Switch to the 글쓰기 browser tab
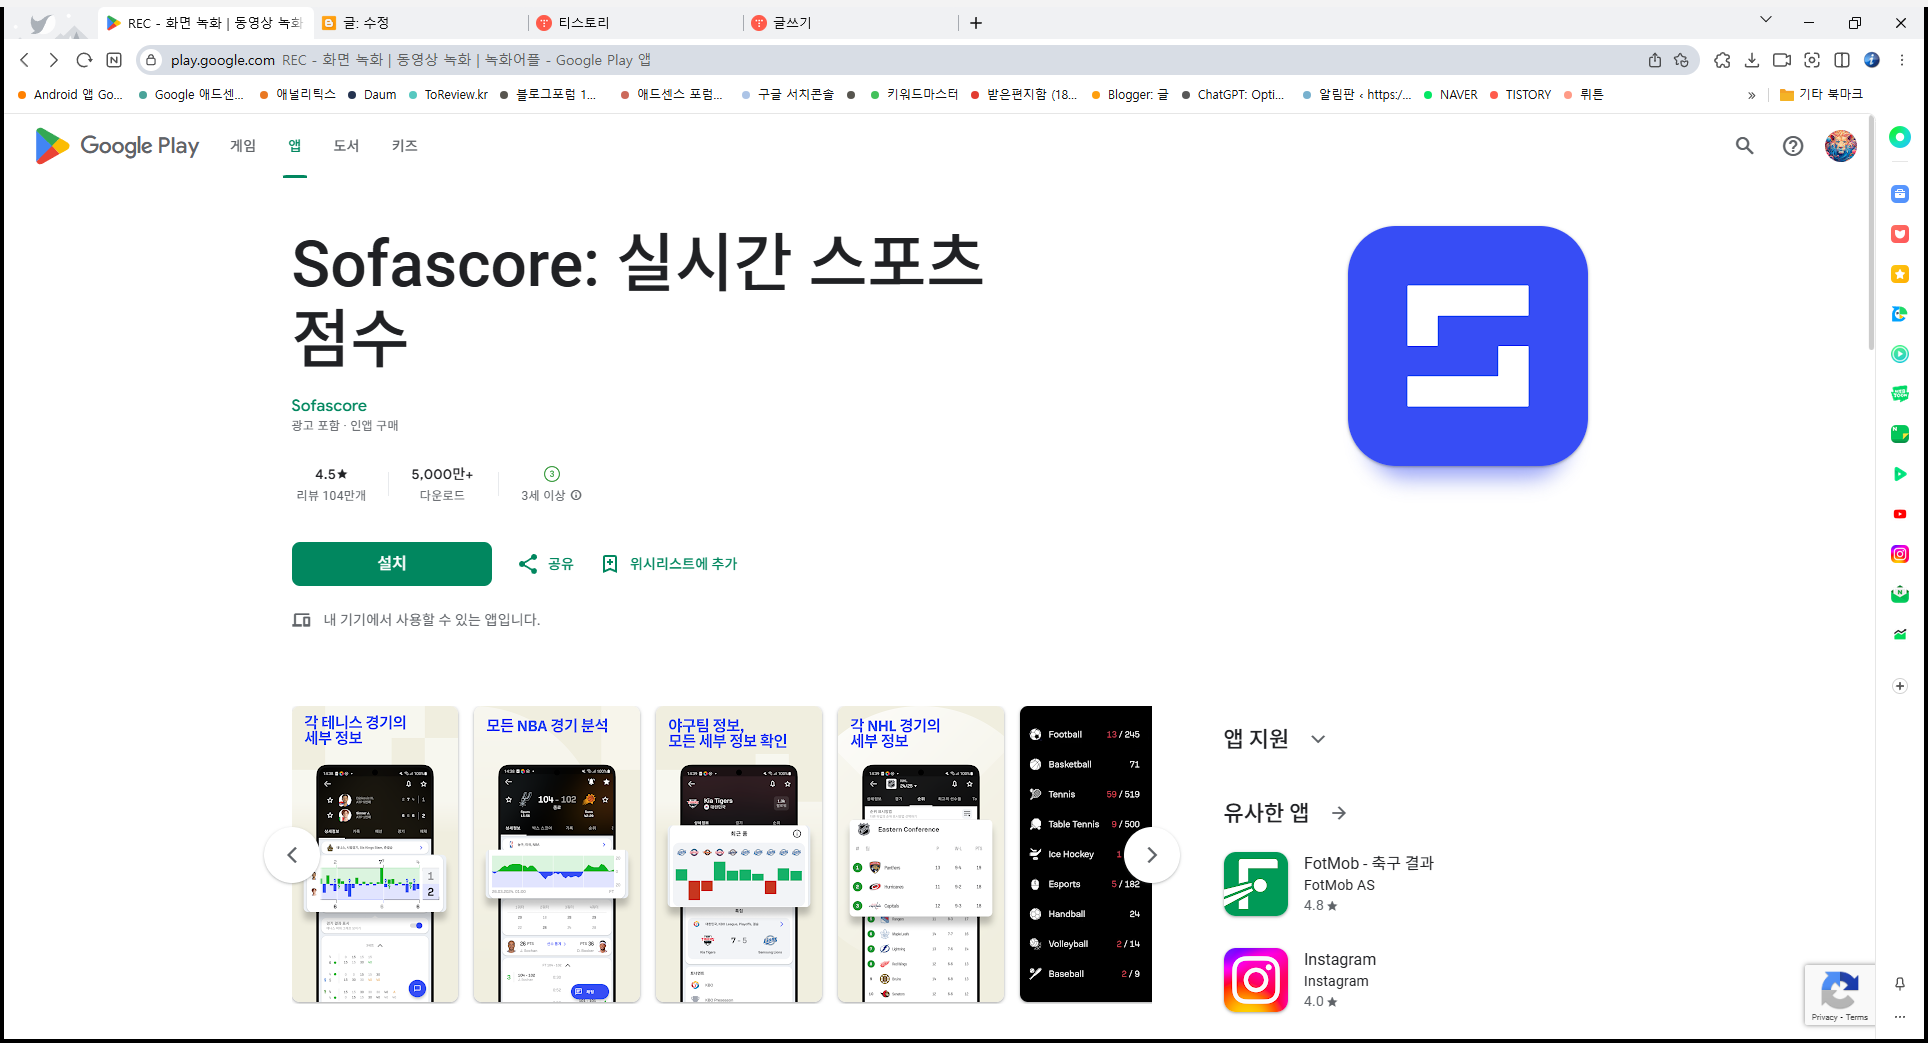 click(851, 23)
